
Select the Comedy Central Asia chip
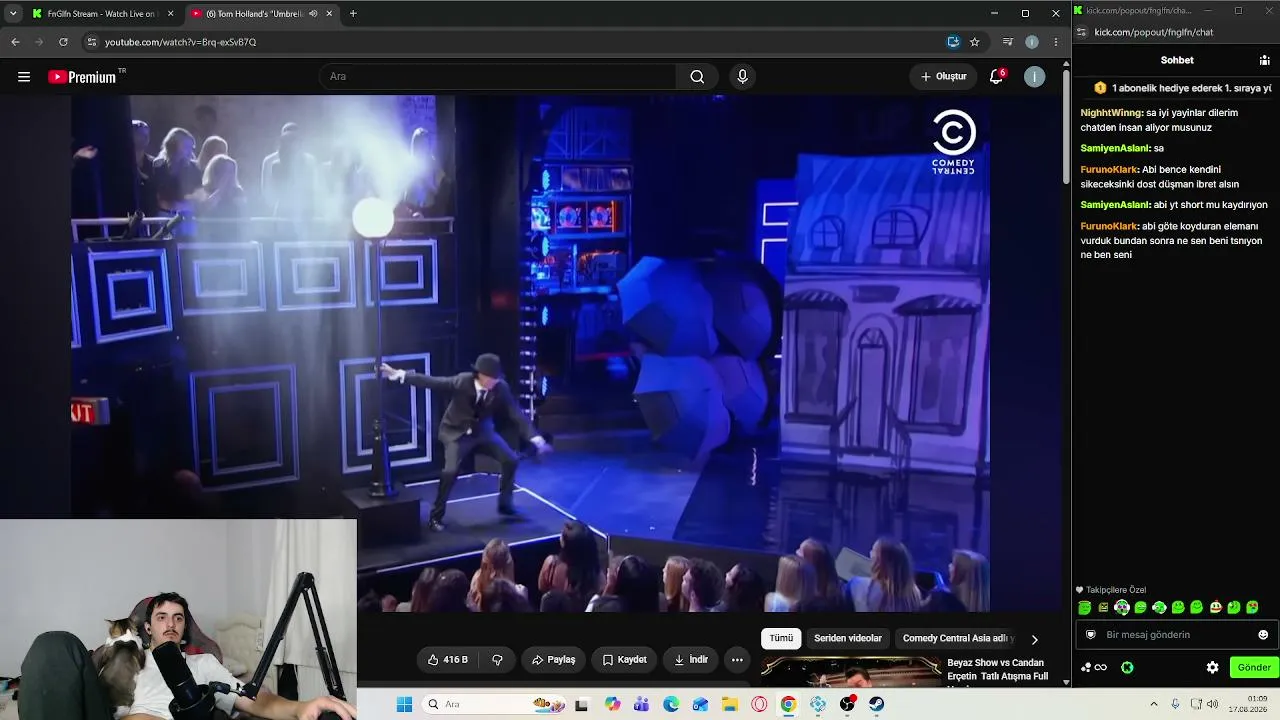[x=958, y=638]
